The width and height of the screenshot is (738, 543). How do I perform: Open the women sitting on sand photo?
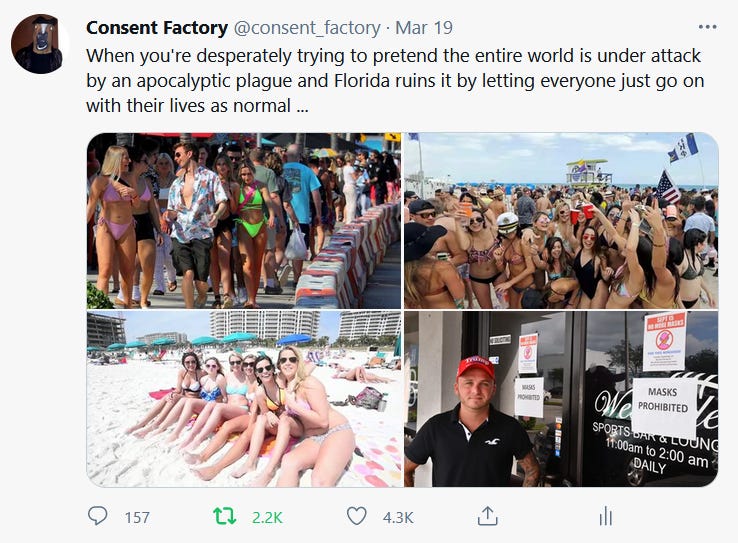(244, 399)
